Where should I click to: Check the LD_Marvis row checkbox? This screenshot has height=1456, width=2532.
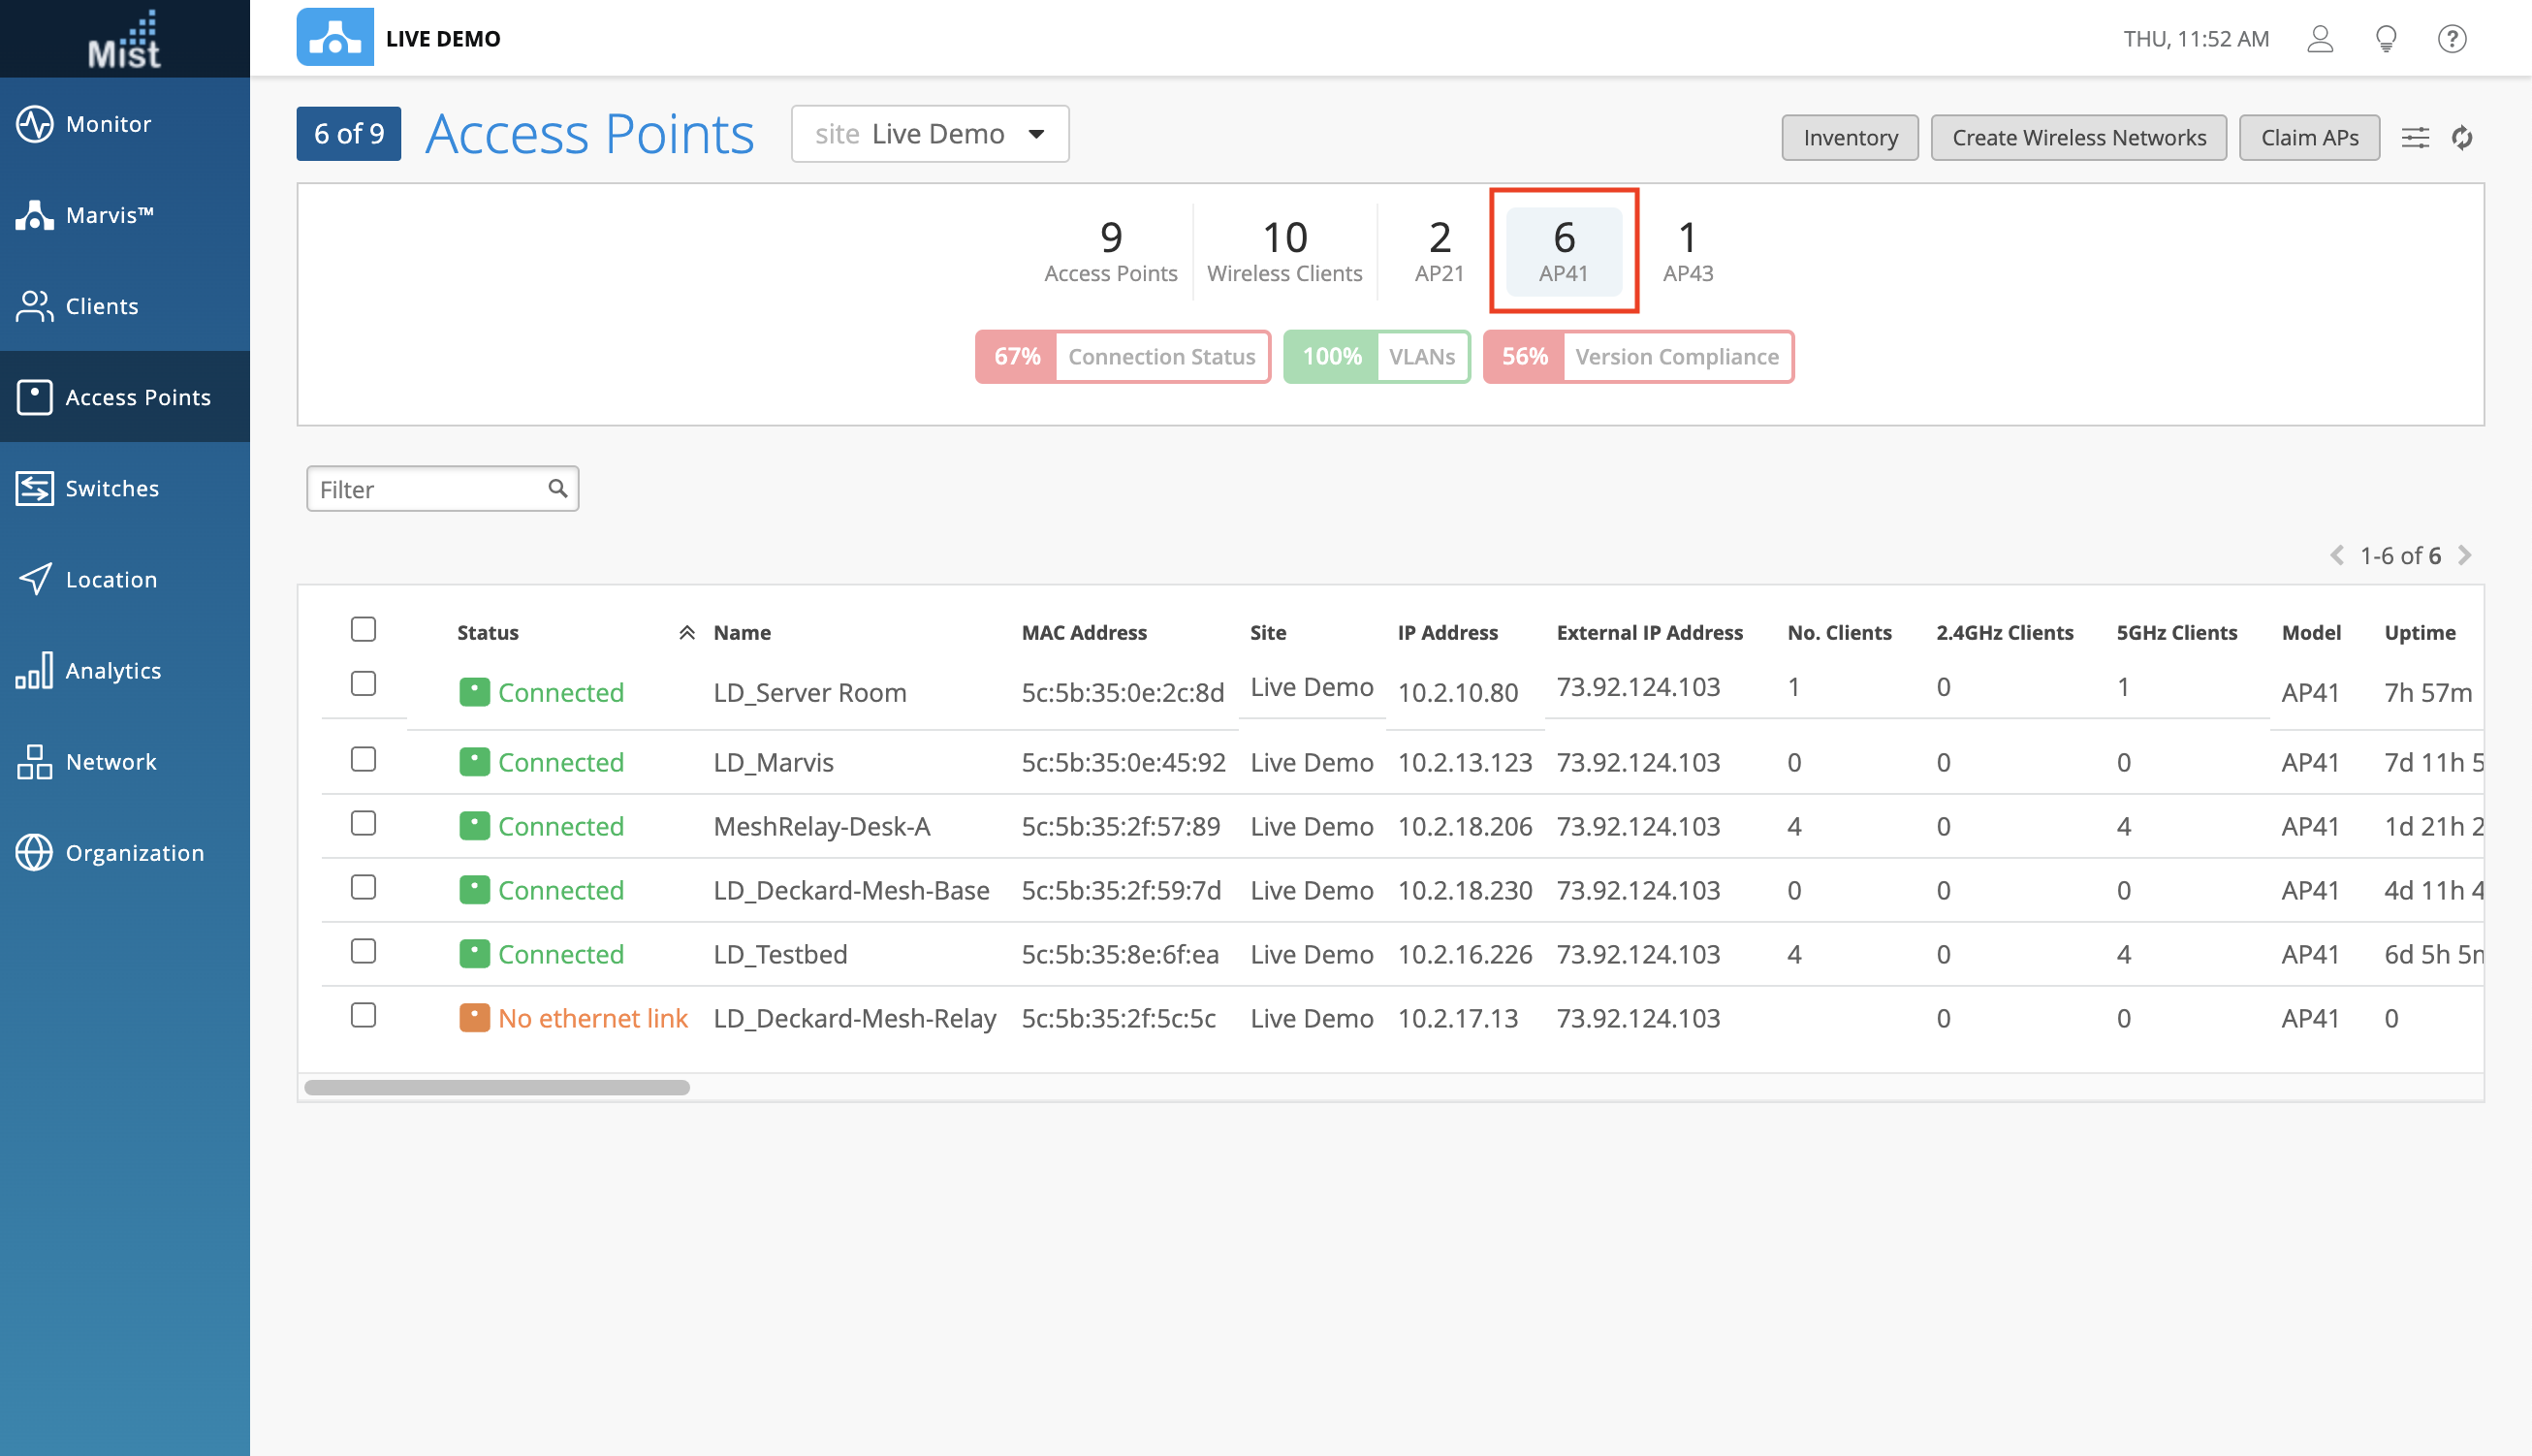[x=363, y=759]
